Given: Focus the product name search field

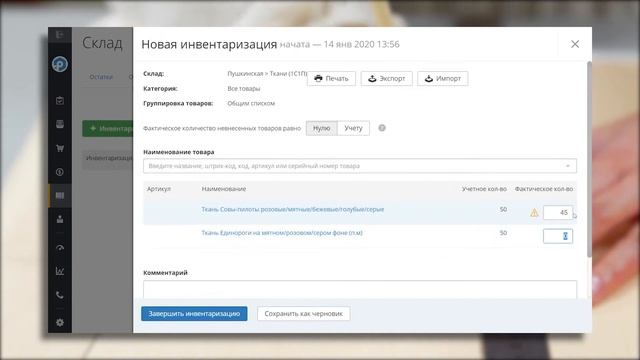Looking at the screenshot, I should pos(360,166).
